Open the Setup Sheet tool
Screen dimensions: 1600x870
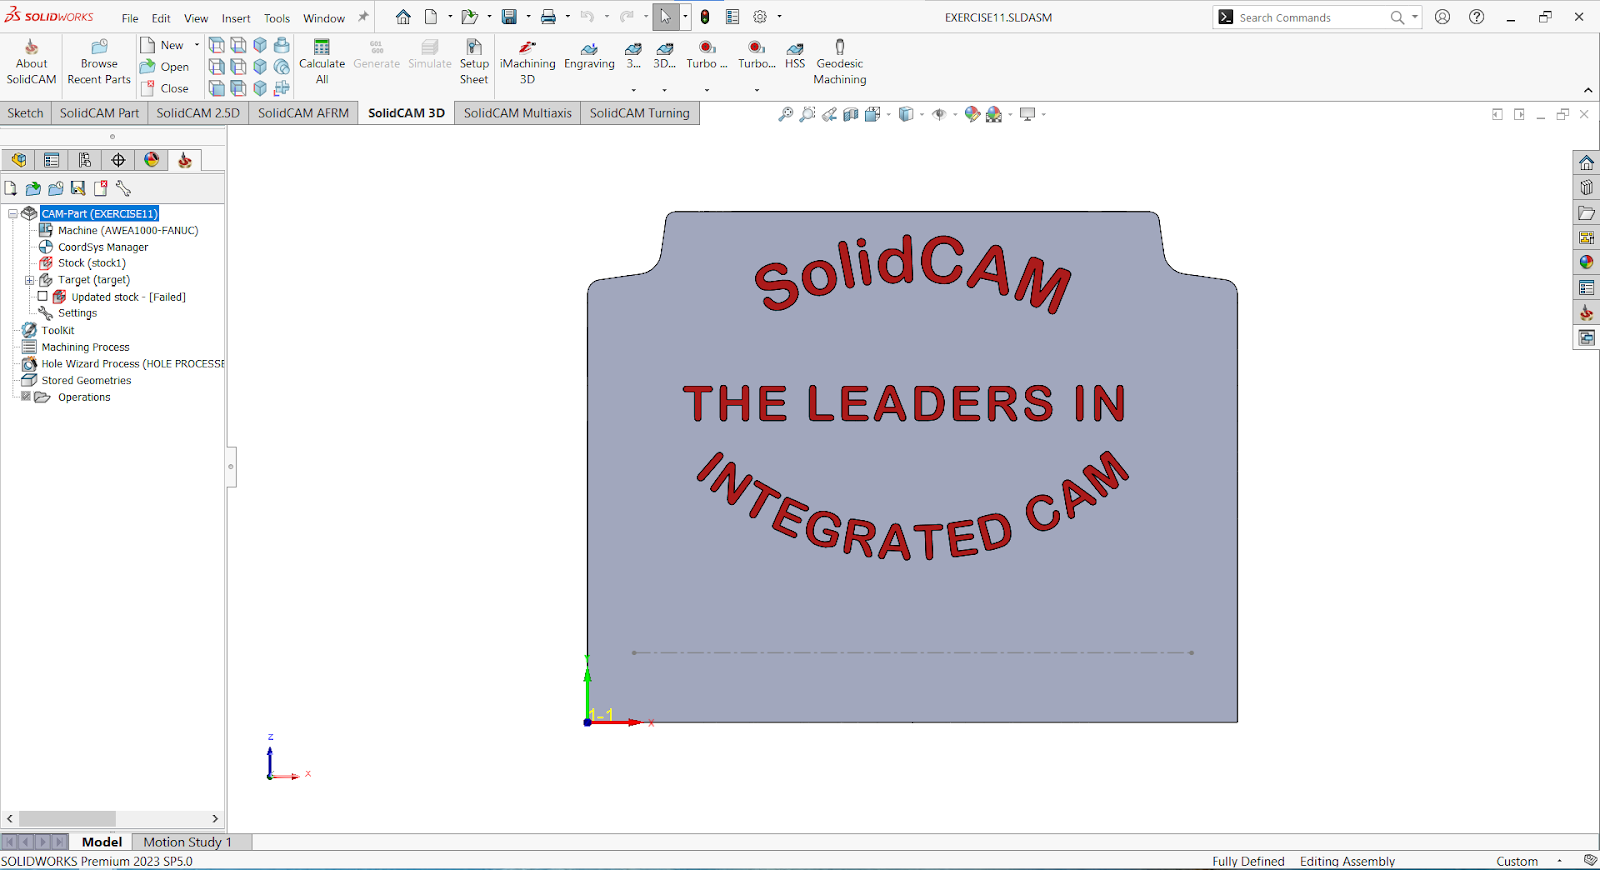[474, 62]
